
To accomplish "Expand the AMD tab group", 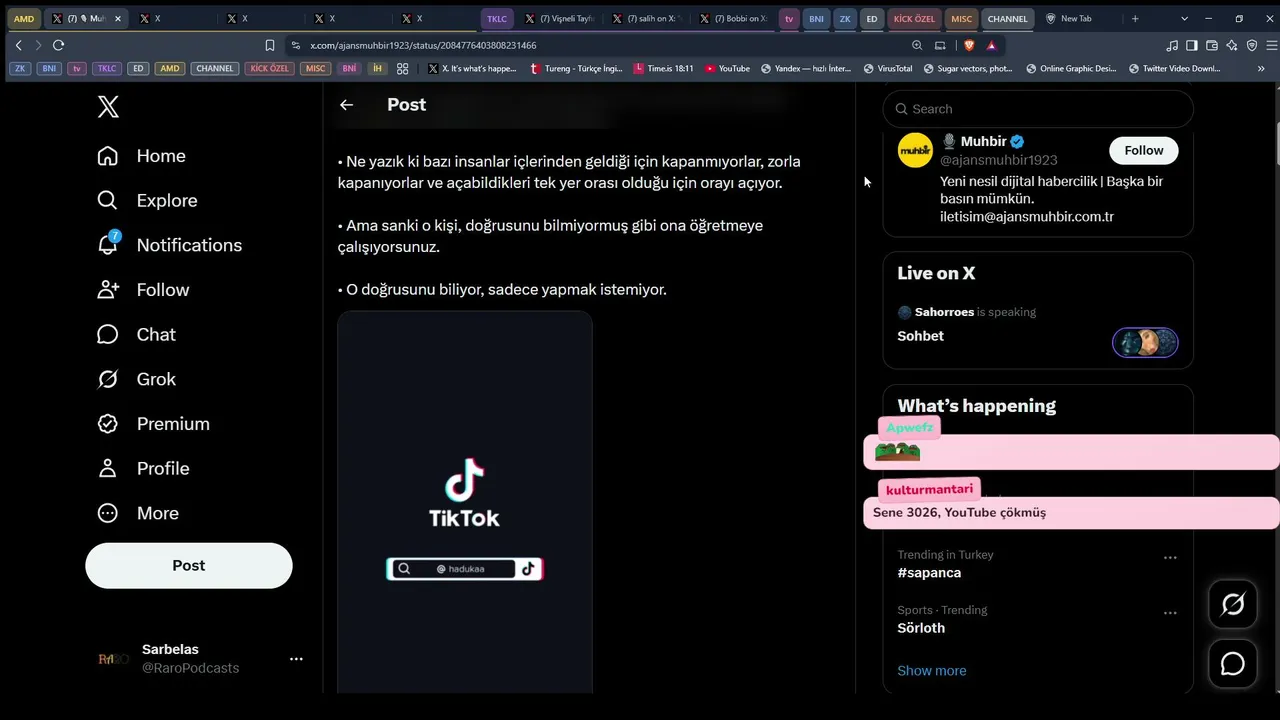I will tap(24, 18).
